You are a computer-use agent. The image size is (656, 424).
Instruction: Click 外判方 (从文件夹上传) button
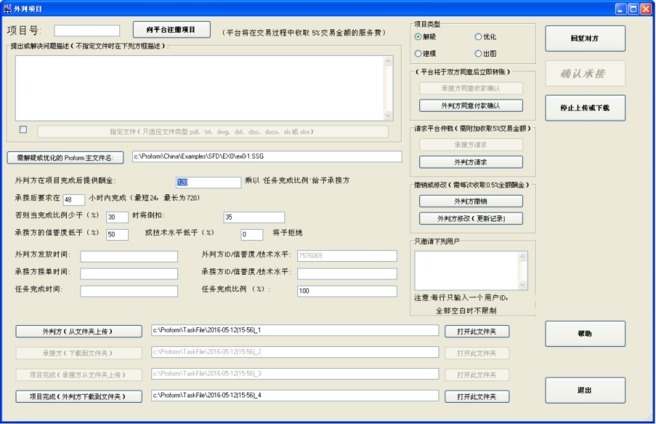79,331
